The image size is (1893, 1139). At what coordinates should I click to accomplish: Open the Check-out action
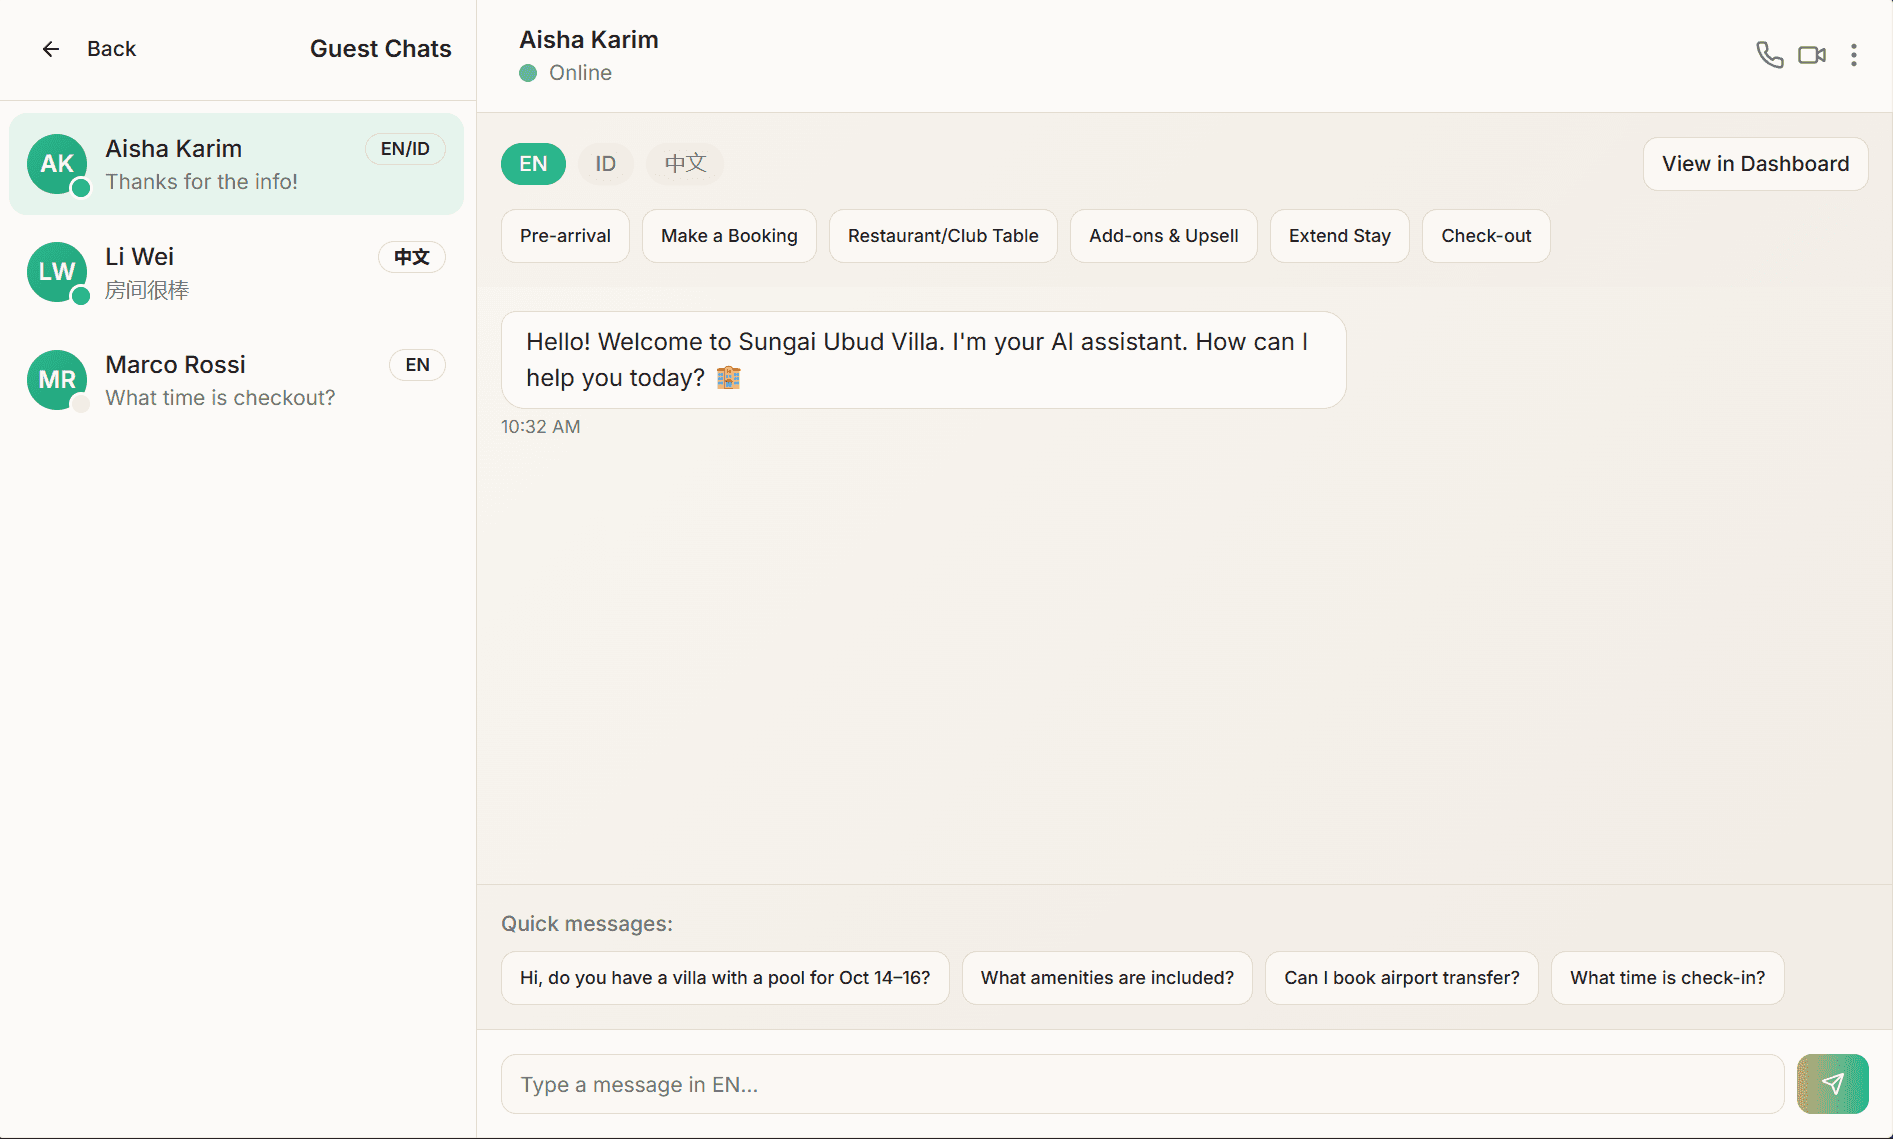click(1486, 236)
